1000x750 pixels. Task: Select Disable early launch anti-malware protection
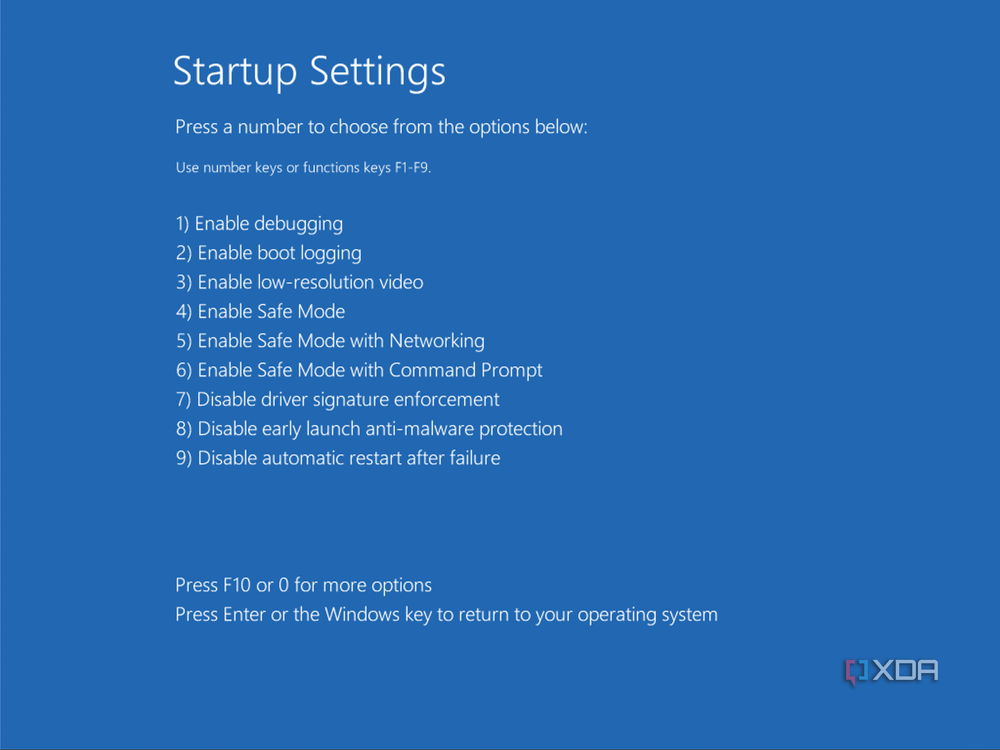(369, 429)
